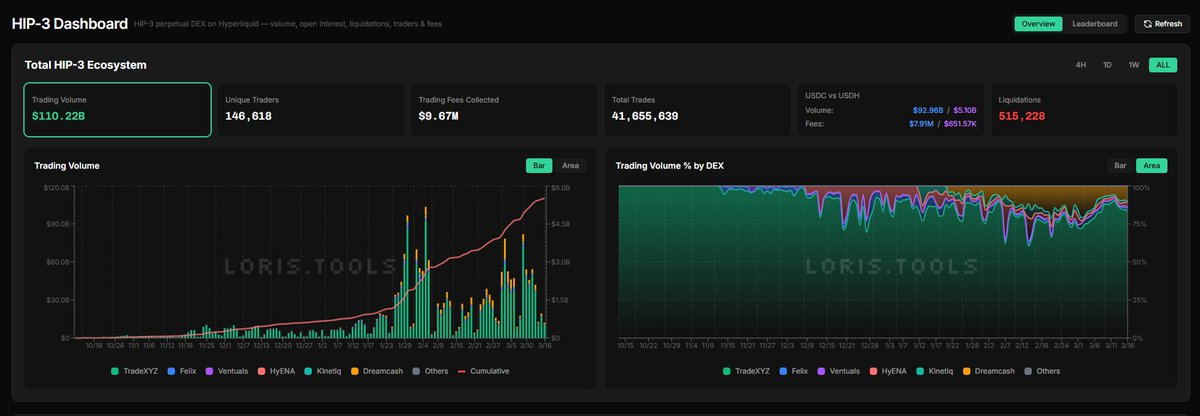Set time range to 4H
The height and width of the screenshot is (416, 1200).
point(1081,65)
